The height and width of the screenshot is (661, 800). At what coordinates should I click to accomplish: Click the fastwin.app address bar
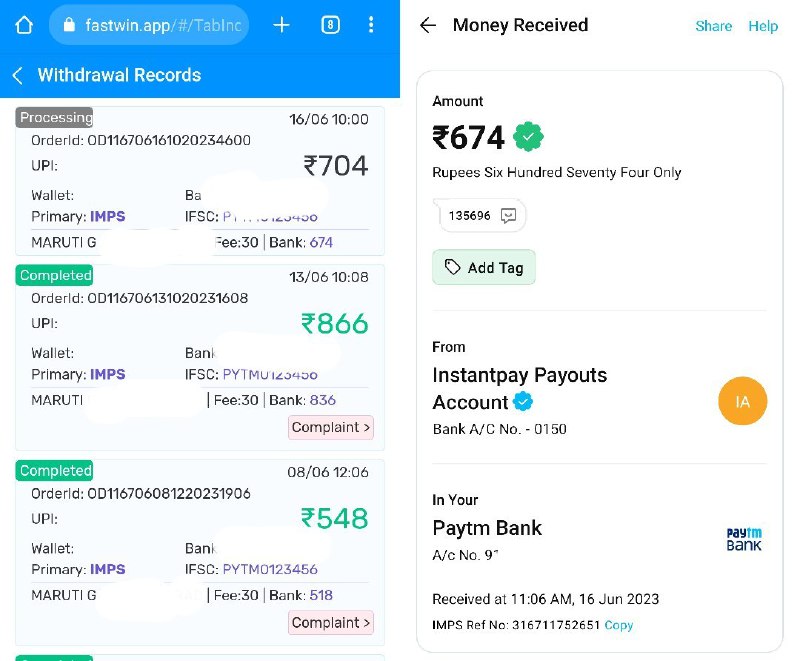click(x=149, y=24)
